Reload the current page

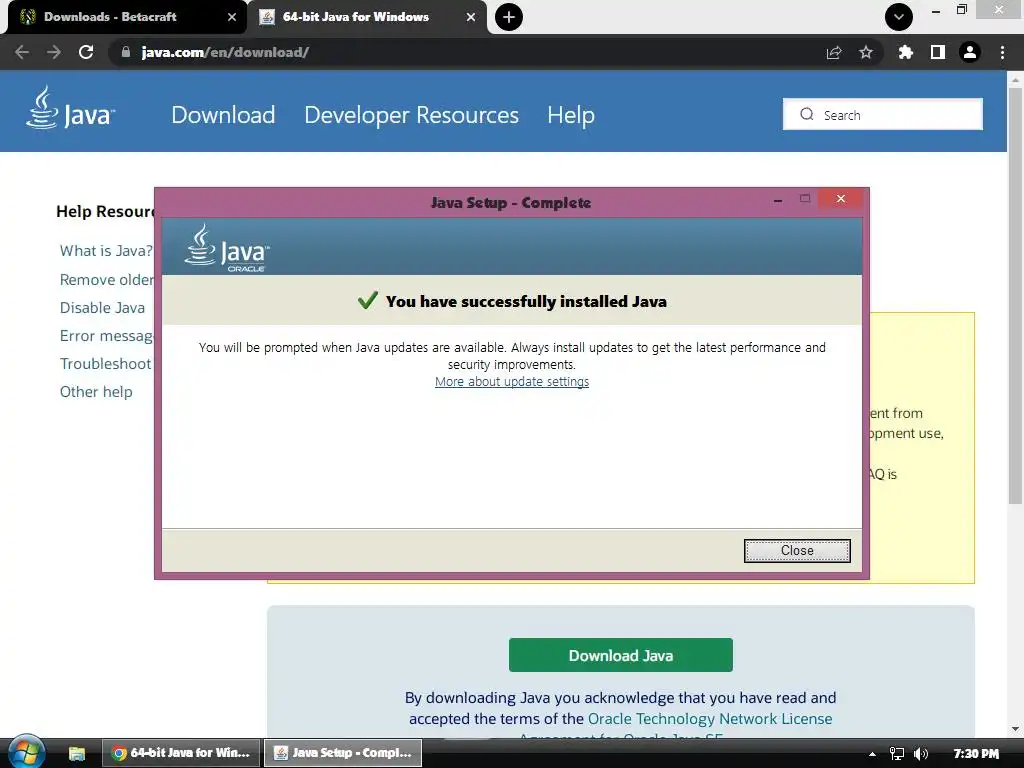click(x=86, y=52)
